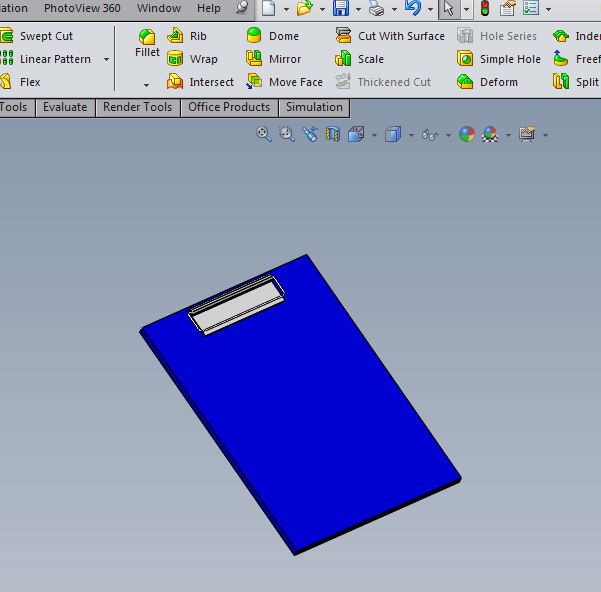601x592 pixels.
Task: Select the Dome feature
Action: [273, 36]
